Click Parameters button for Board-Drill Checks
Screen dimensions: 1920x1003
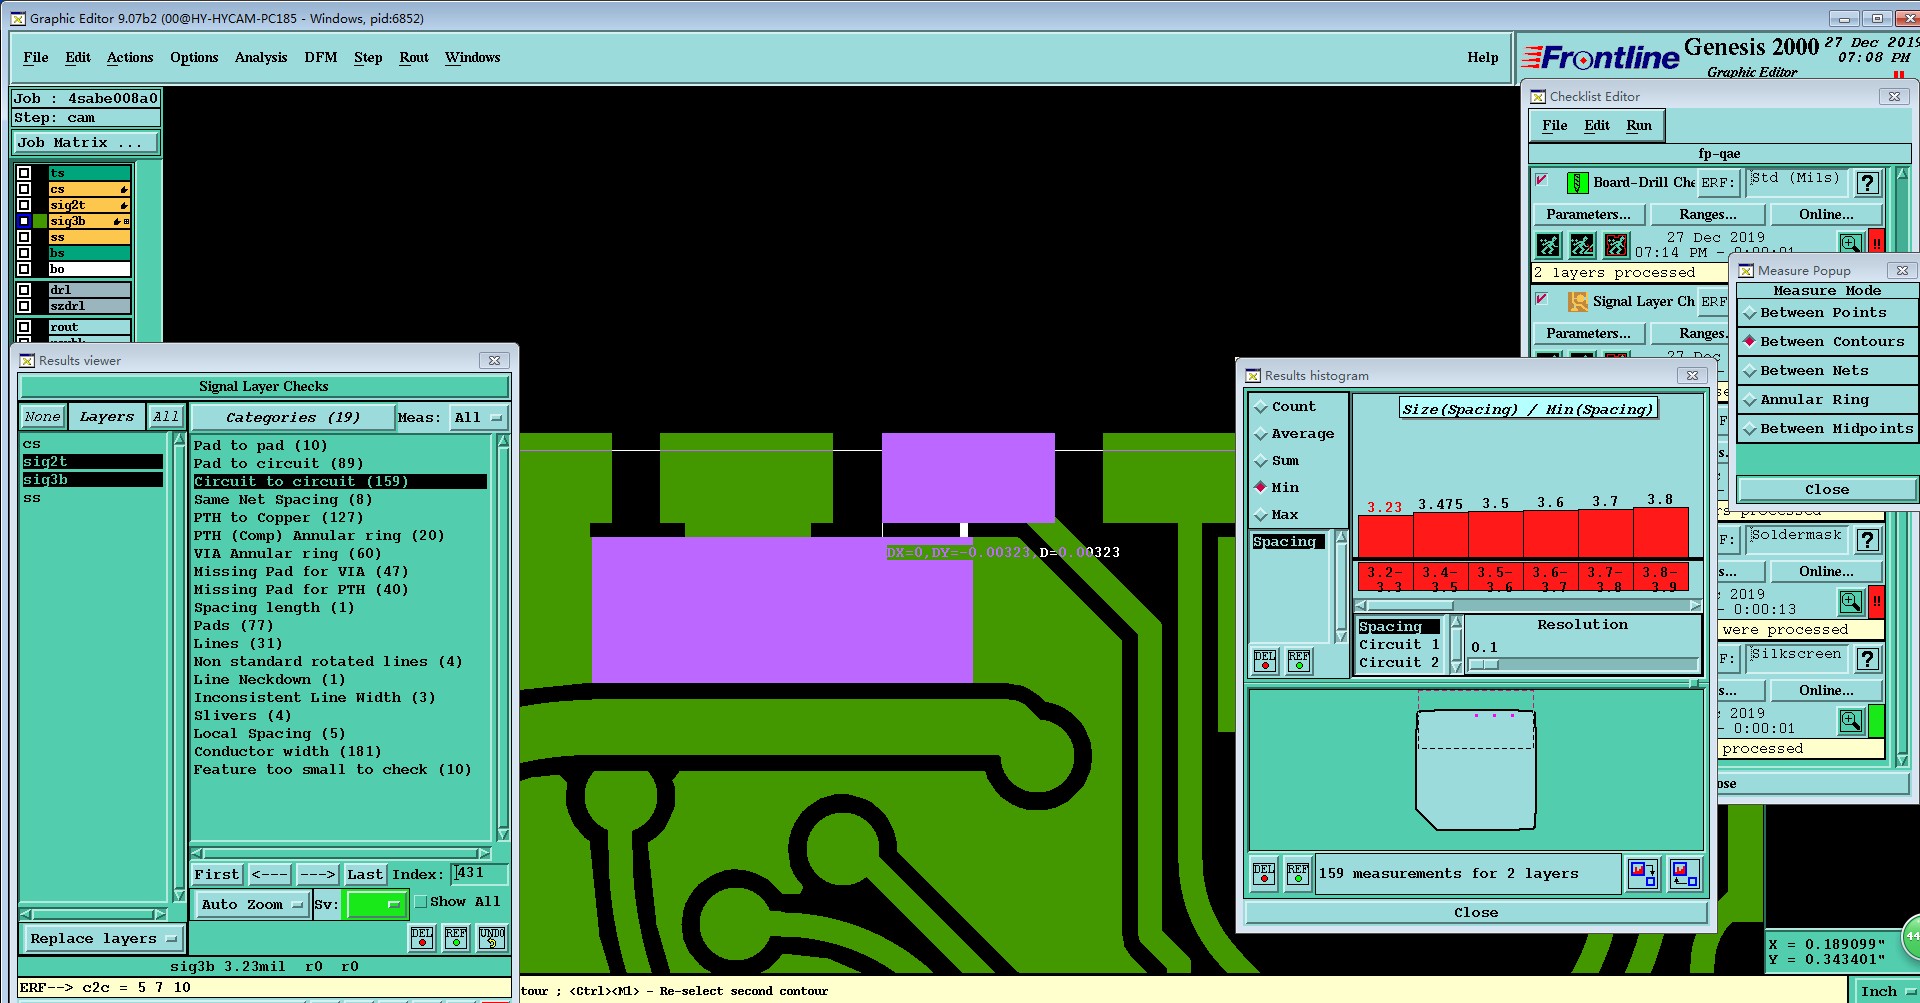[x=1588, y=215]
